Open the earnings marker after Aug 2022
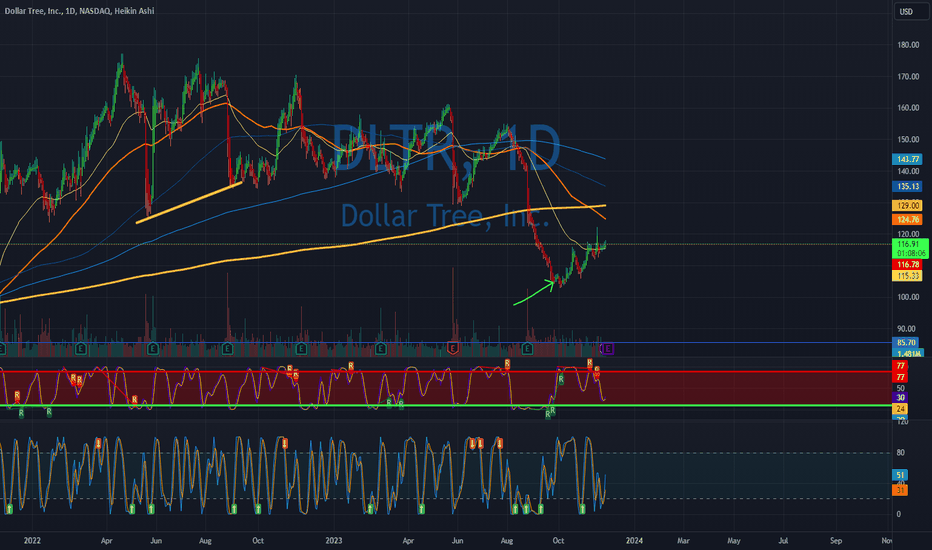Screen dimensions: 932x550 click(x=227, y=349)
